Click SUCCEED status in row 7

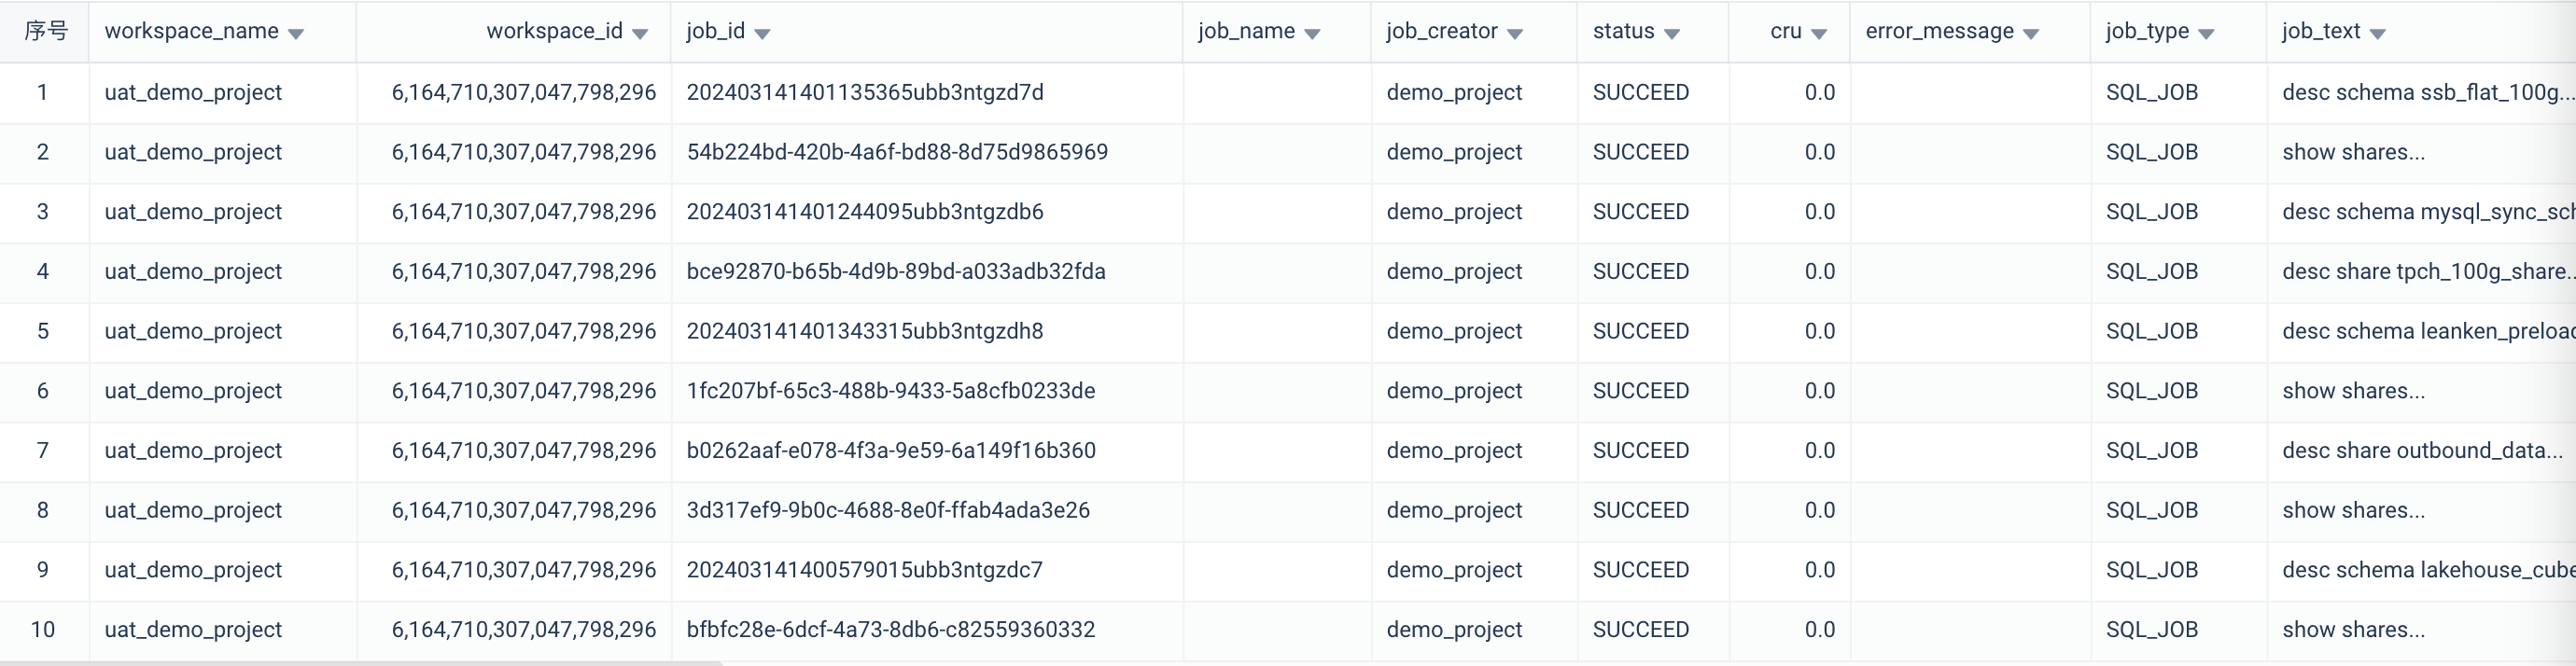tap(1640, 451)
